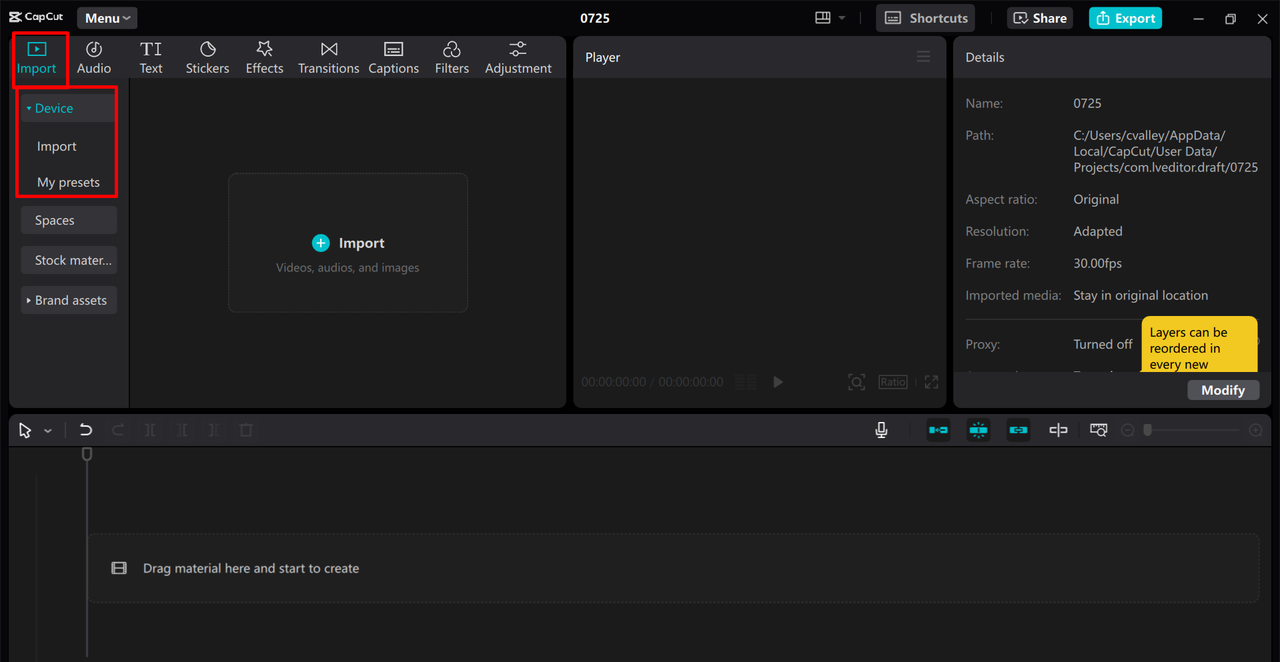Screen dimensions: 1280x662
Task: Click the Delete trash icon
Action: (x=246, y=430)
